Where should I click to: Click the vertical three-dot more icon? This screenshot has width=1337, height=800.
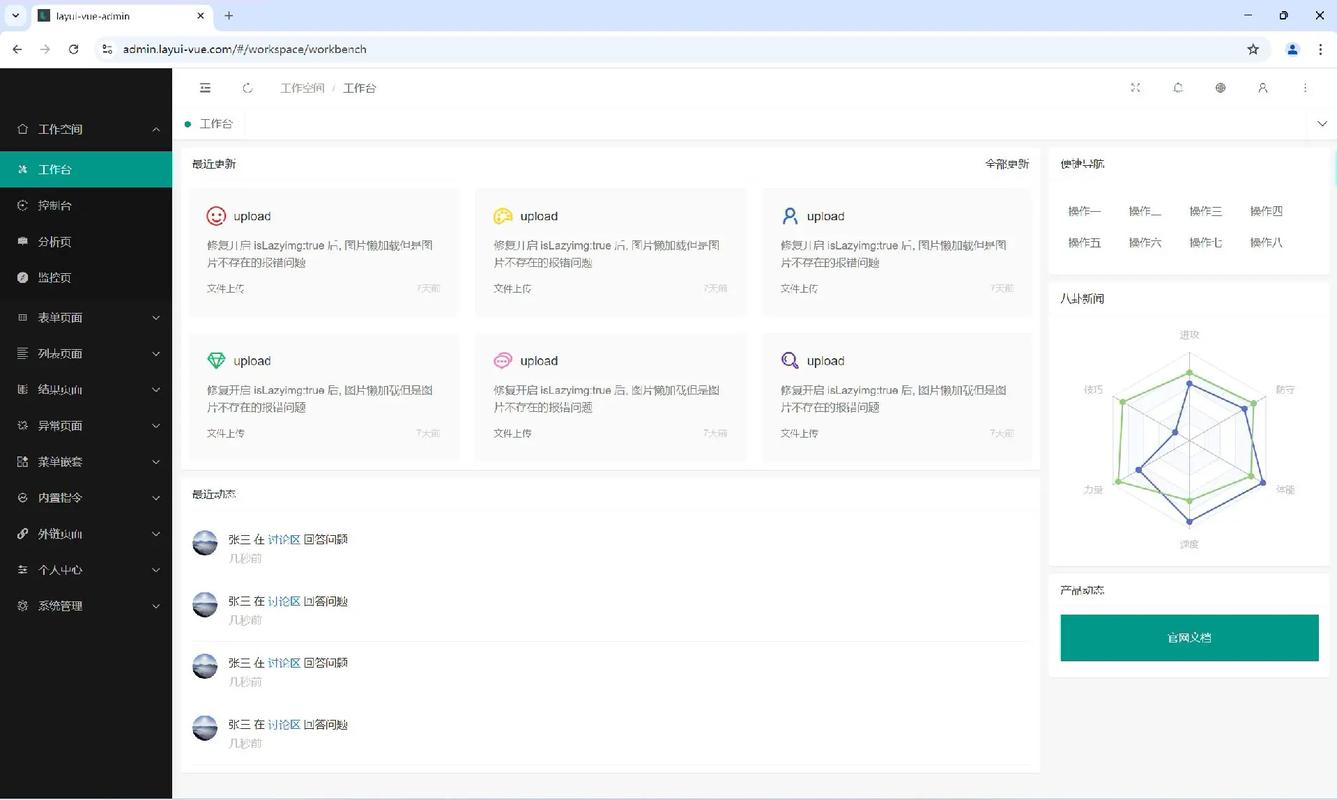[1305, 88]
